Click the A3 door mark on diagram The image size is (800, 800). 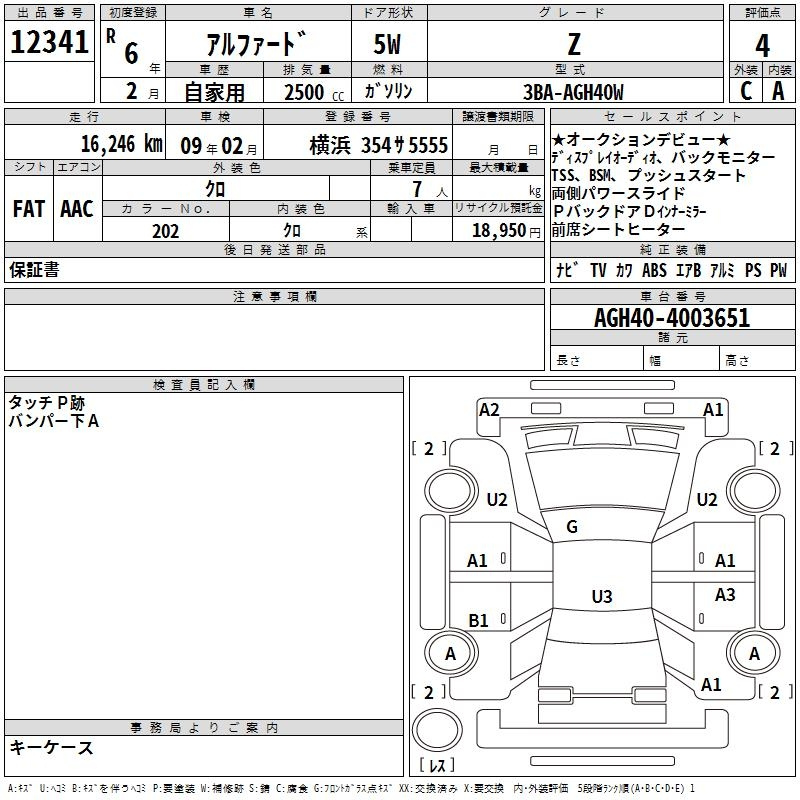(x=725, y=594)
